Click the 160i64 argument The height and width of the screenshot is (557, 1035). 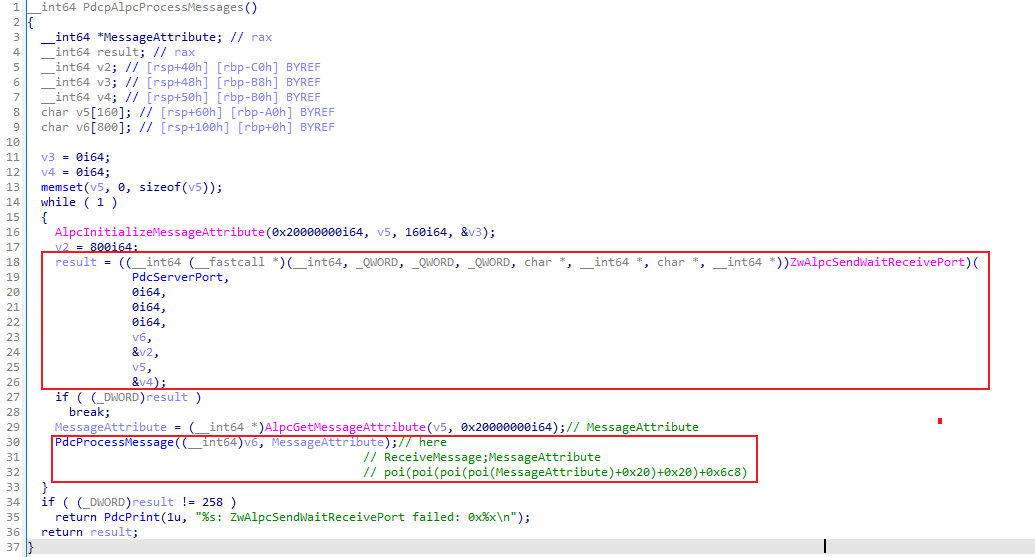click(x=426, y=232)
